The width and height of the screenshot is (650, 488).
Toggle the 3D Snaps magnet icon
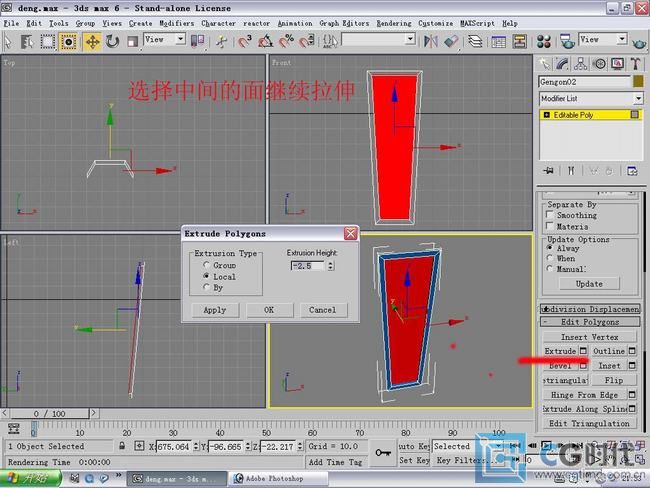[x=245, y=41]
